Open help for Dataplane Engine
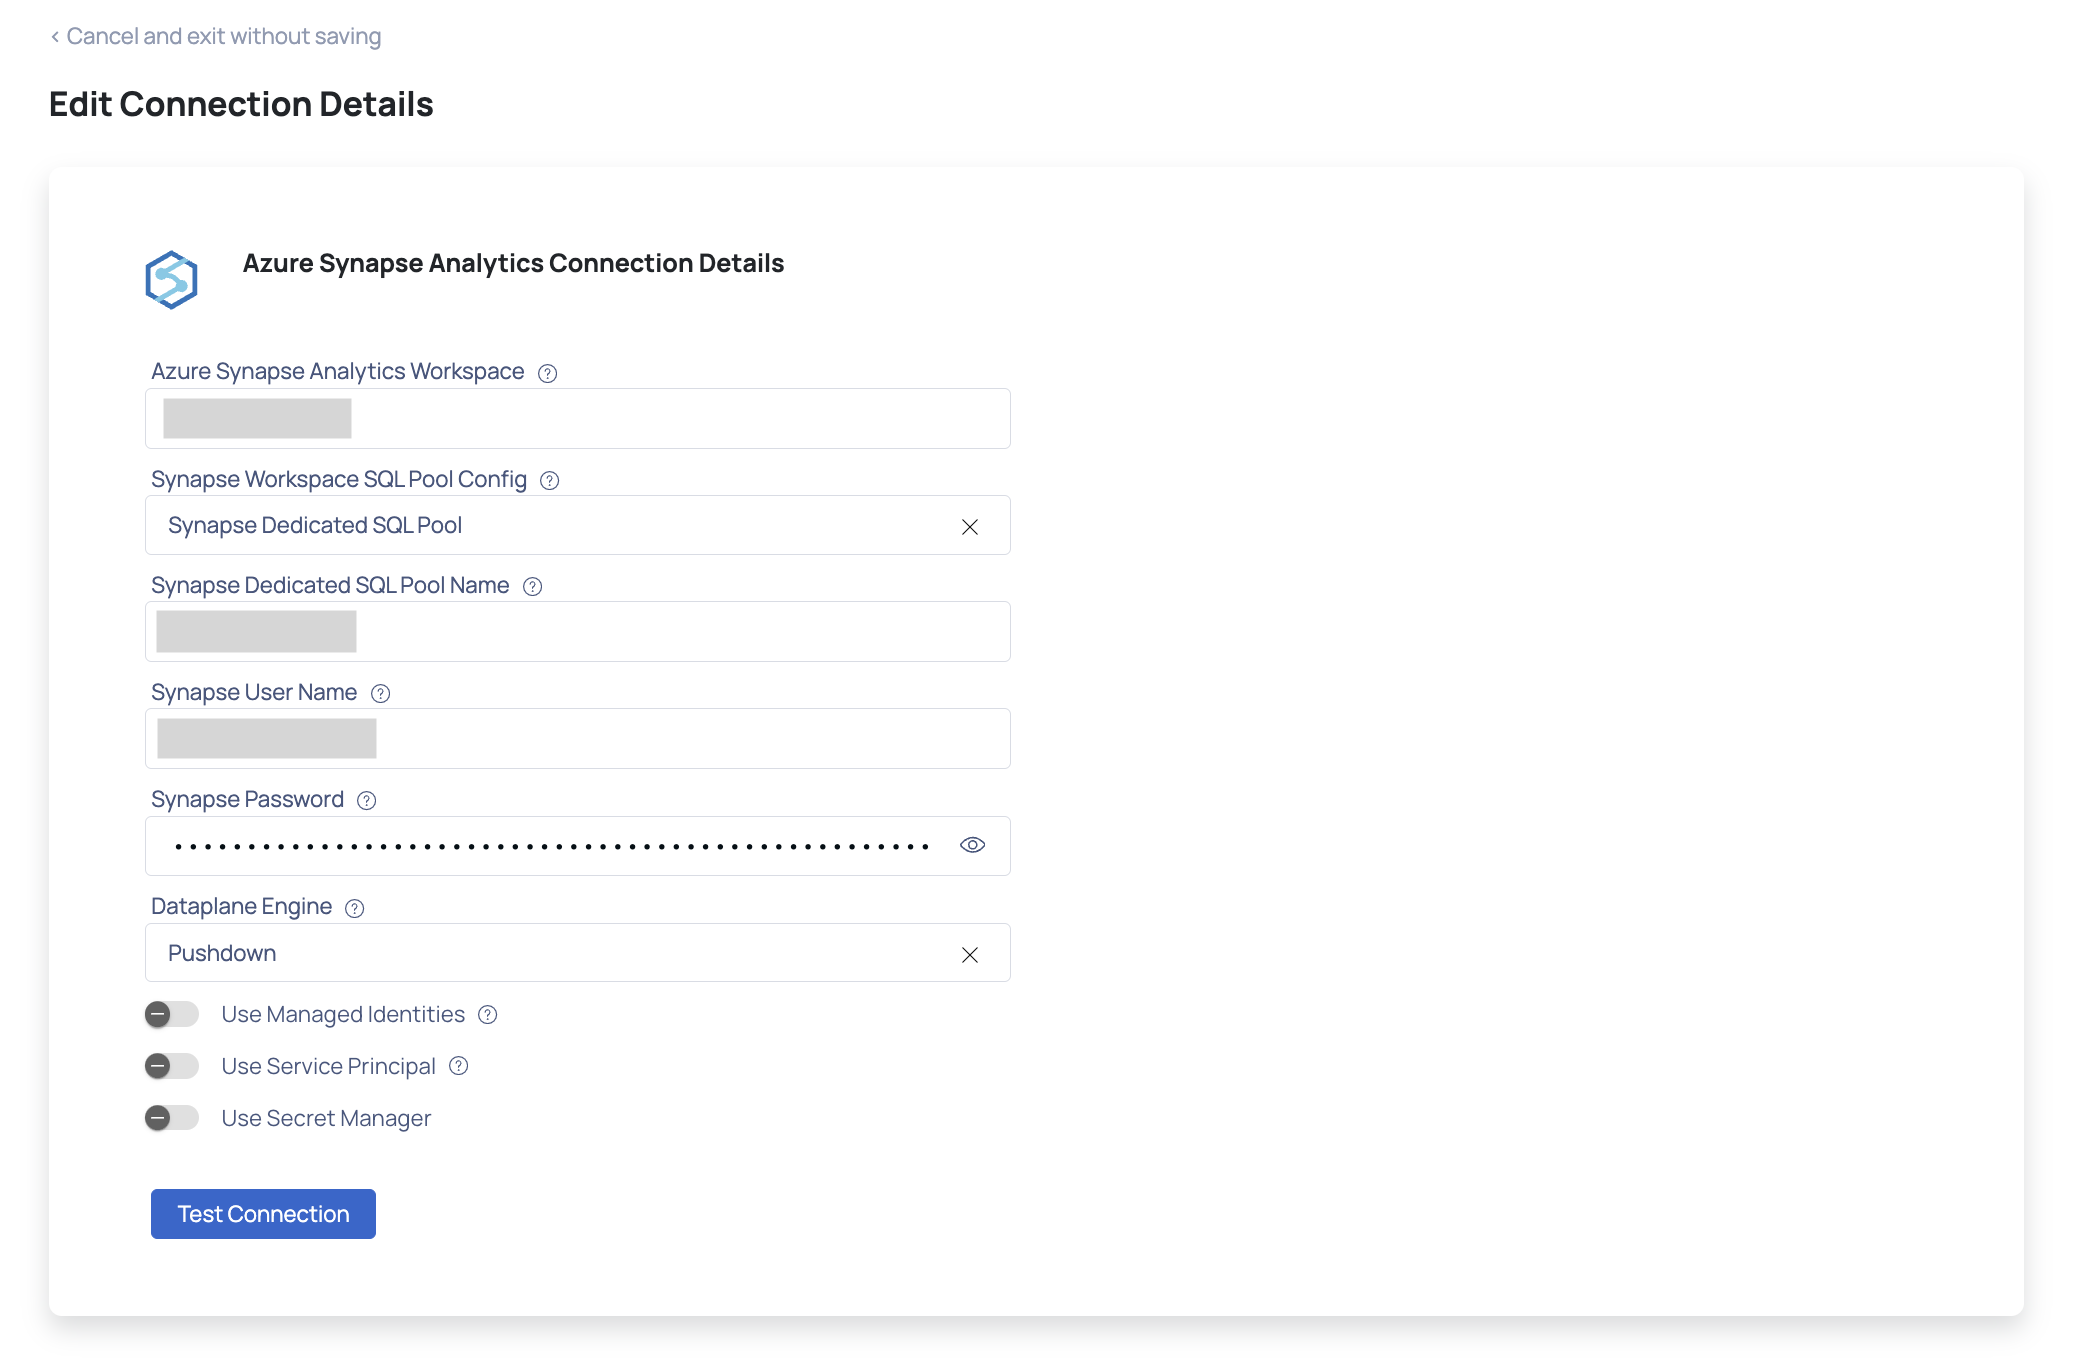 pos(354,908)
